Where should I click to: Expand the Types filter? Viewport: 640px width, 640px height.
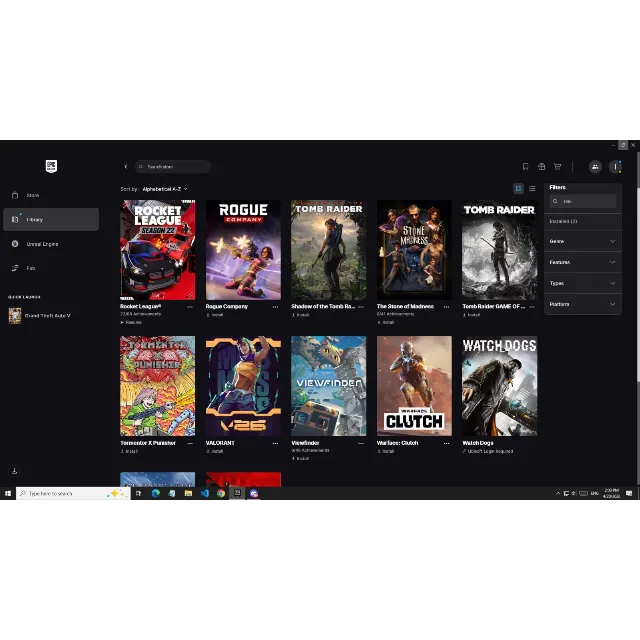582,283
